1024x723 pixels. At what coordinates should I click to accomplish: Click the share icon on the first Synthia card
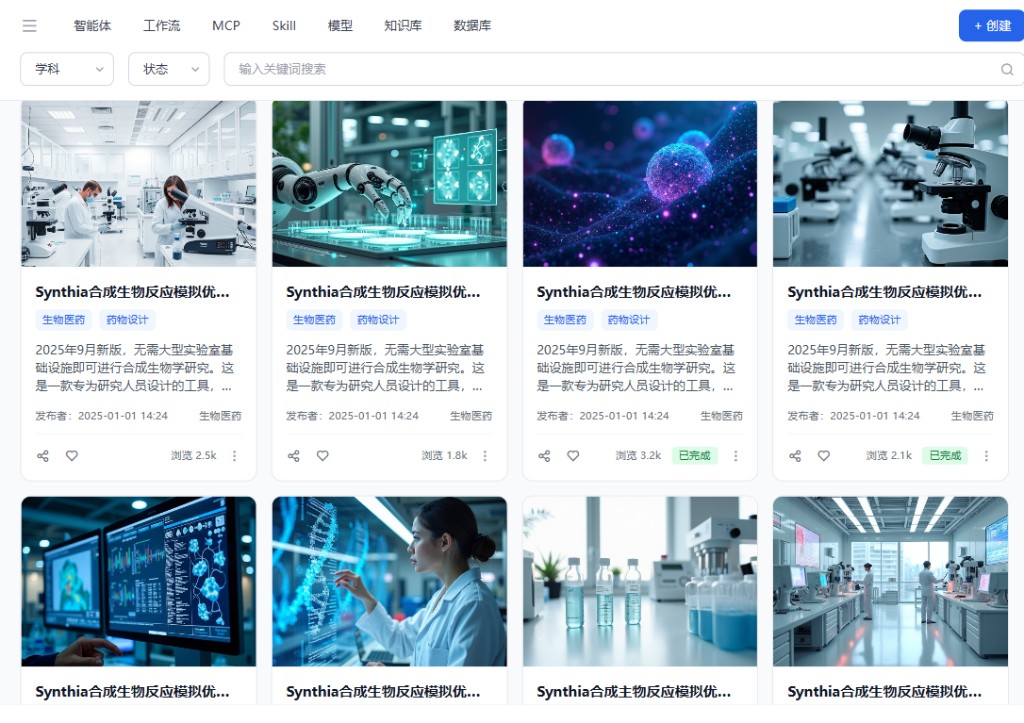(42, 455)
